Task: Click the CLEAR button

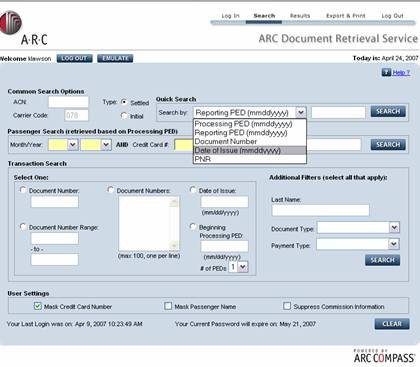Action: point(392,324)
